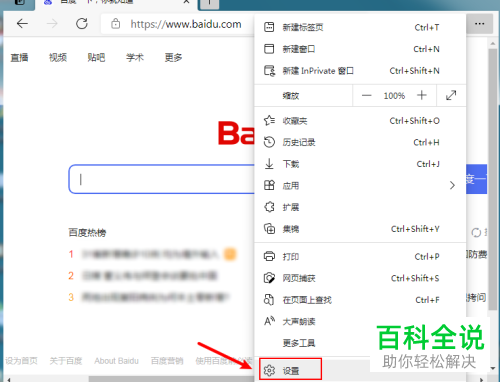The image size is (500, 382).
Task: Open the three-dot settings and more button
Action: pyautogui.click(x=479, y=24)
